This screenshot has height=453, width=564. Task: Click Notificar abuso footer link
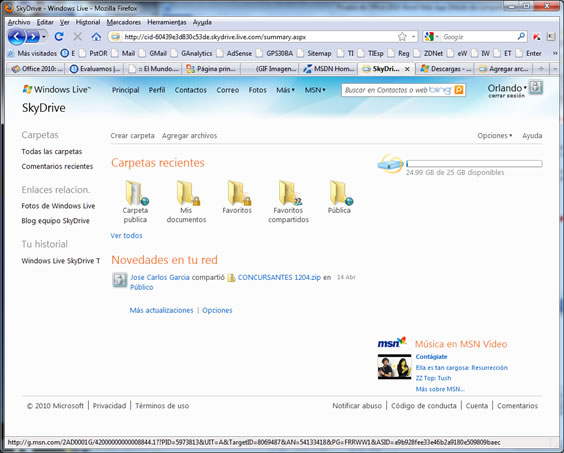(x=357, y=406)
